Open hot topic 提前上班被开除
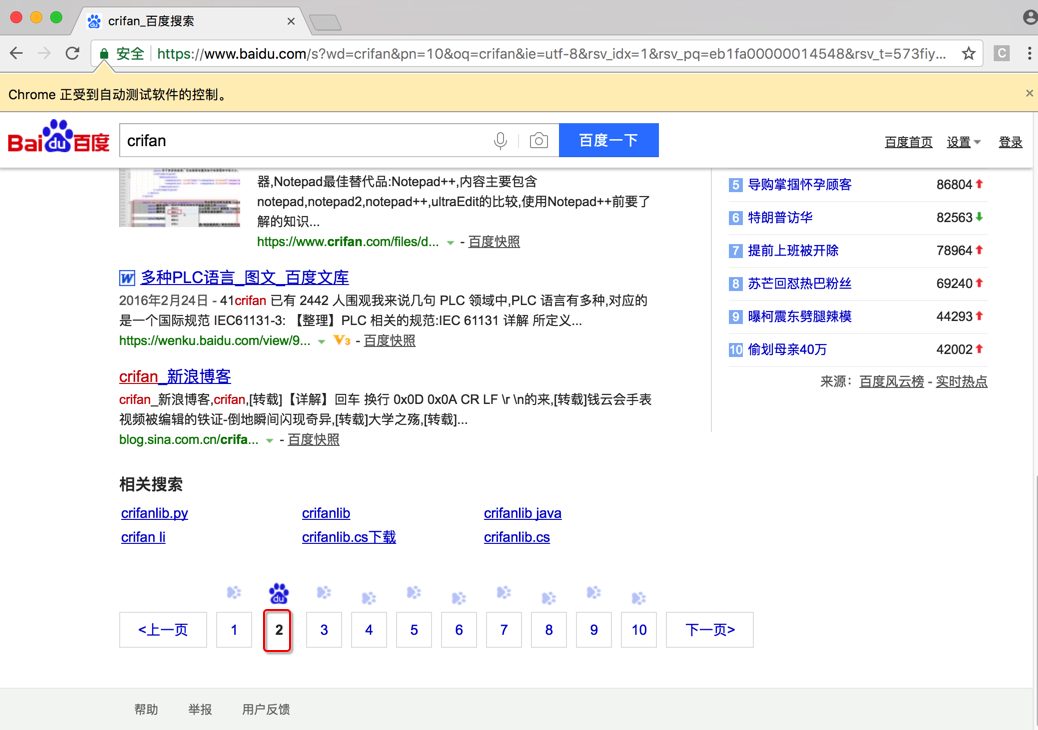This screenshot has width=1038, height=730. tap(793, 251)
